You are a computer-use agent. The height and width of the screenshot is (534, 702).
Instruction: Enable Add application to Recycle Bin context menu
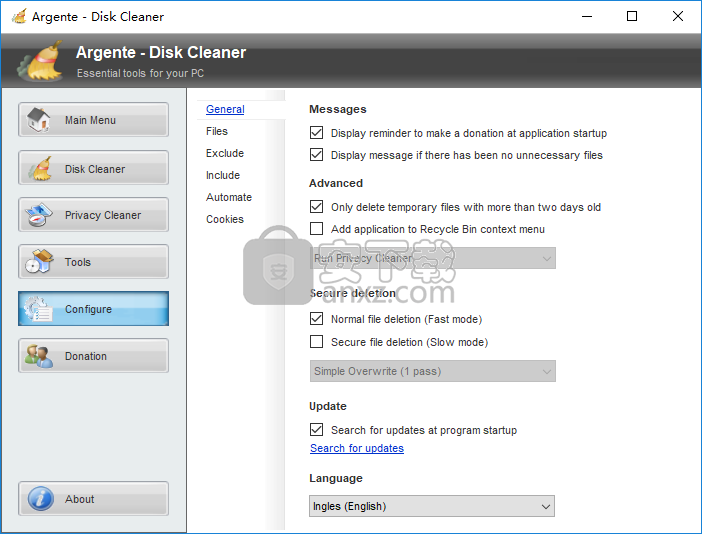(317, 228)
